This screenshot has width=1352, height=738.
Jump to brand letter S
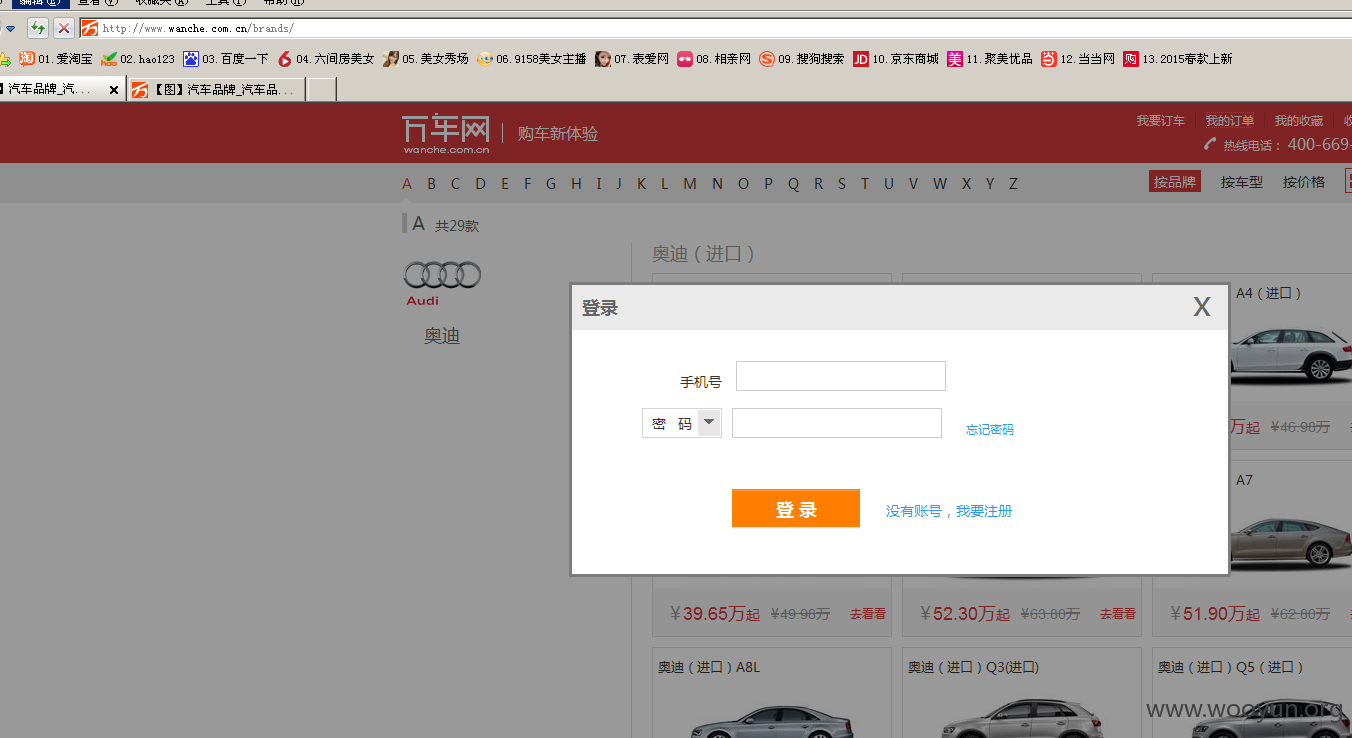[x=842, y=183]
